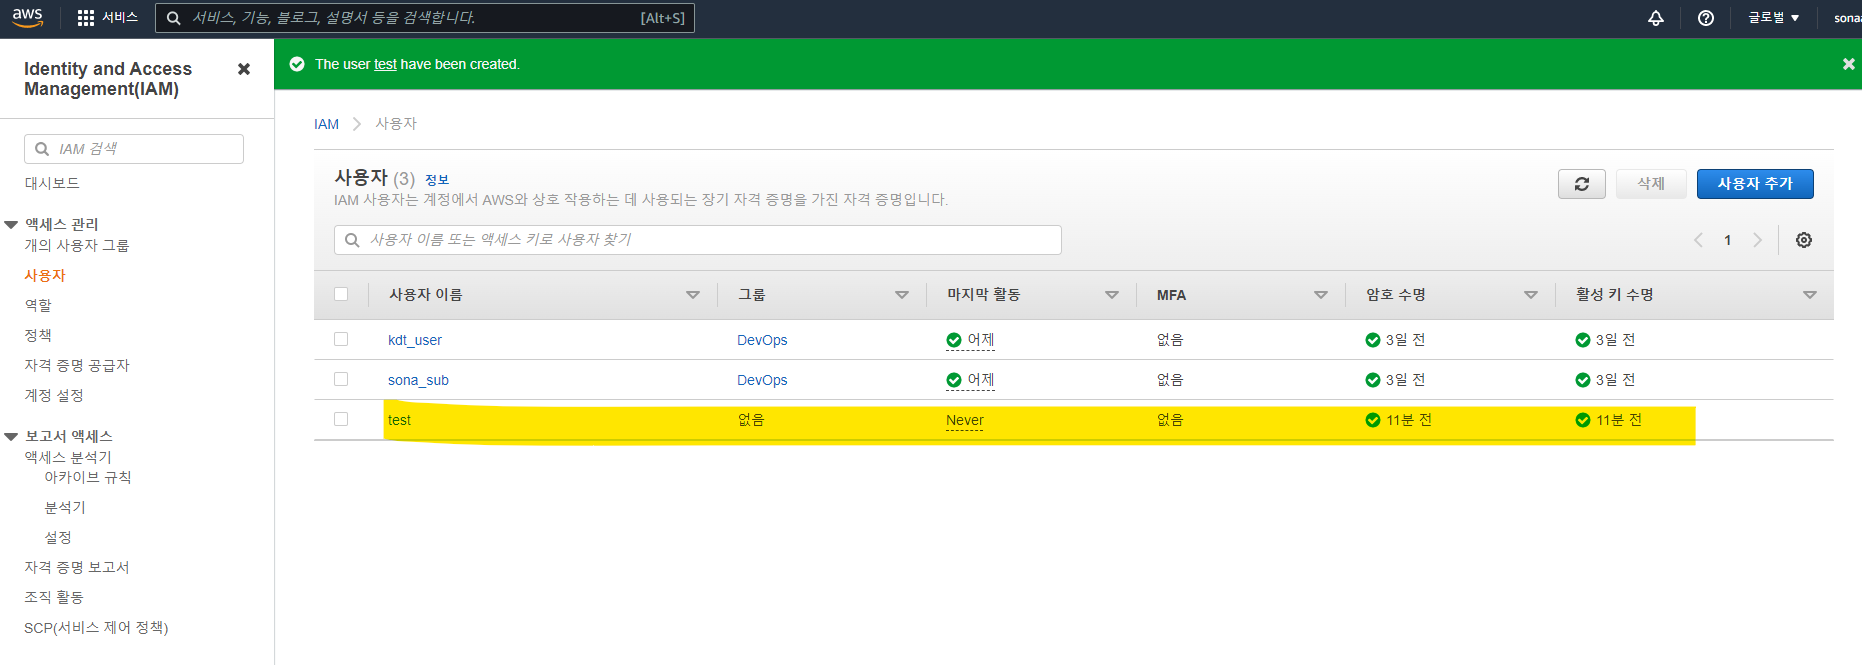The height and width of the screenshot is (665, 1862).
Task: Sort by 활성 키 수명 column arrow
Action: (1810, 295)
